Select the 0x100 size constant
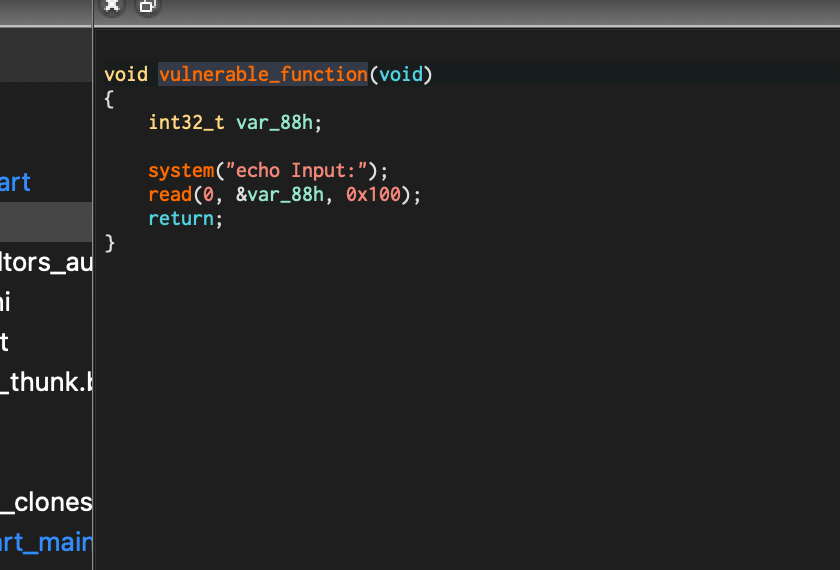 [x=373, y=194]
